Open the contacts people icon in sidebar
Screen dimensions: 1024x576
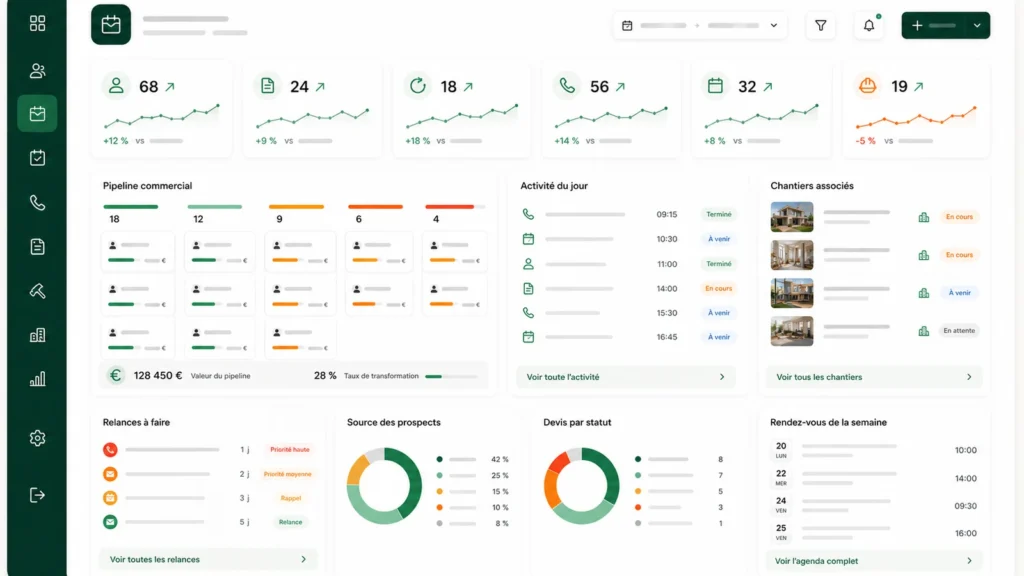[x=37, y=71]
